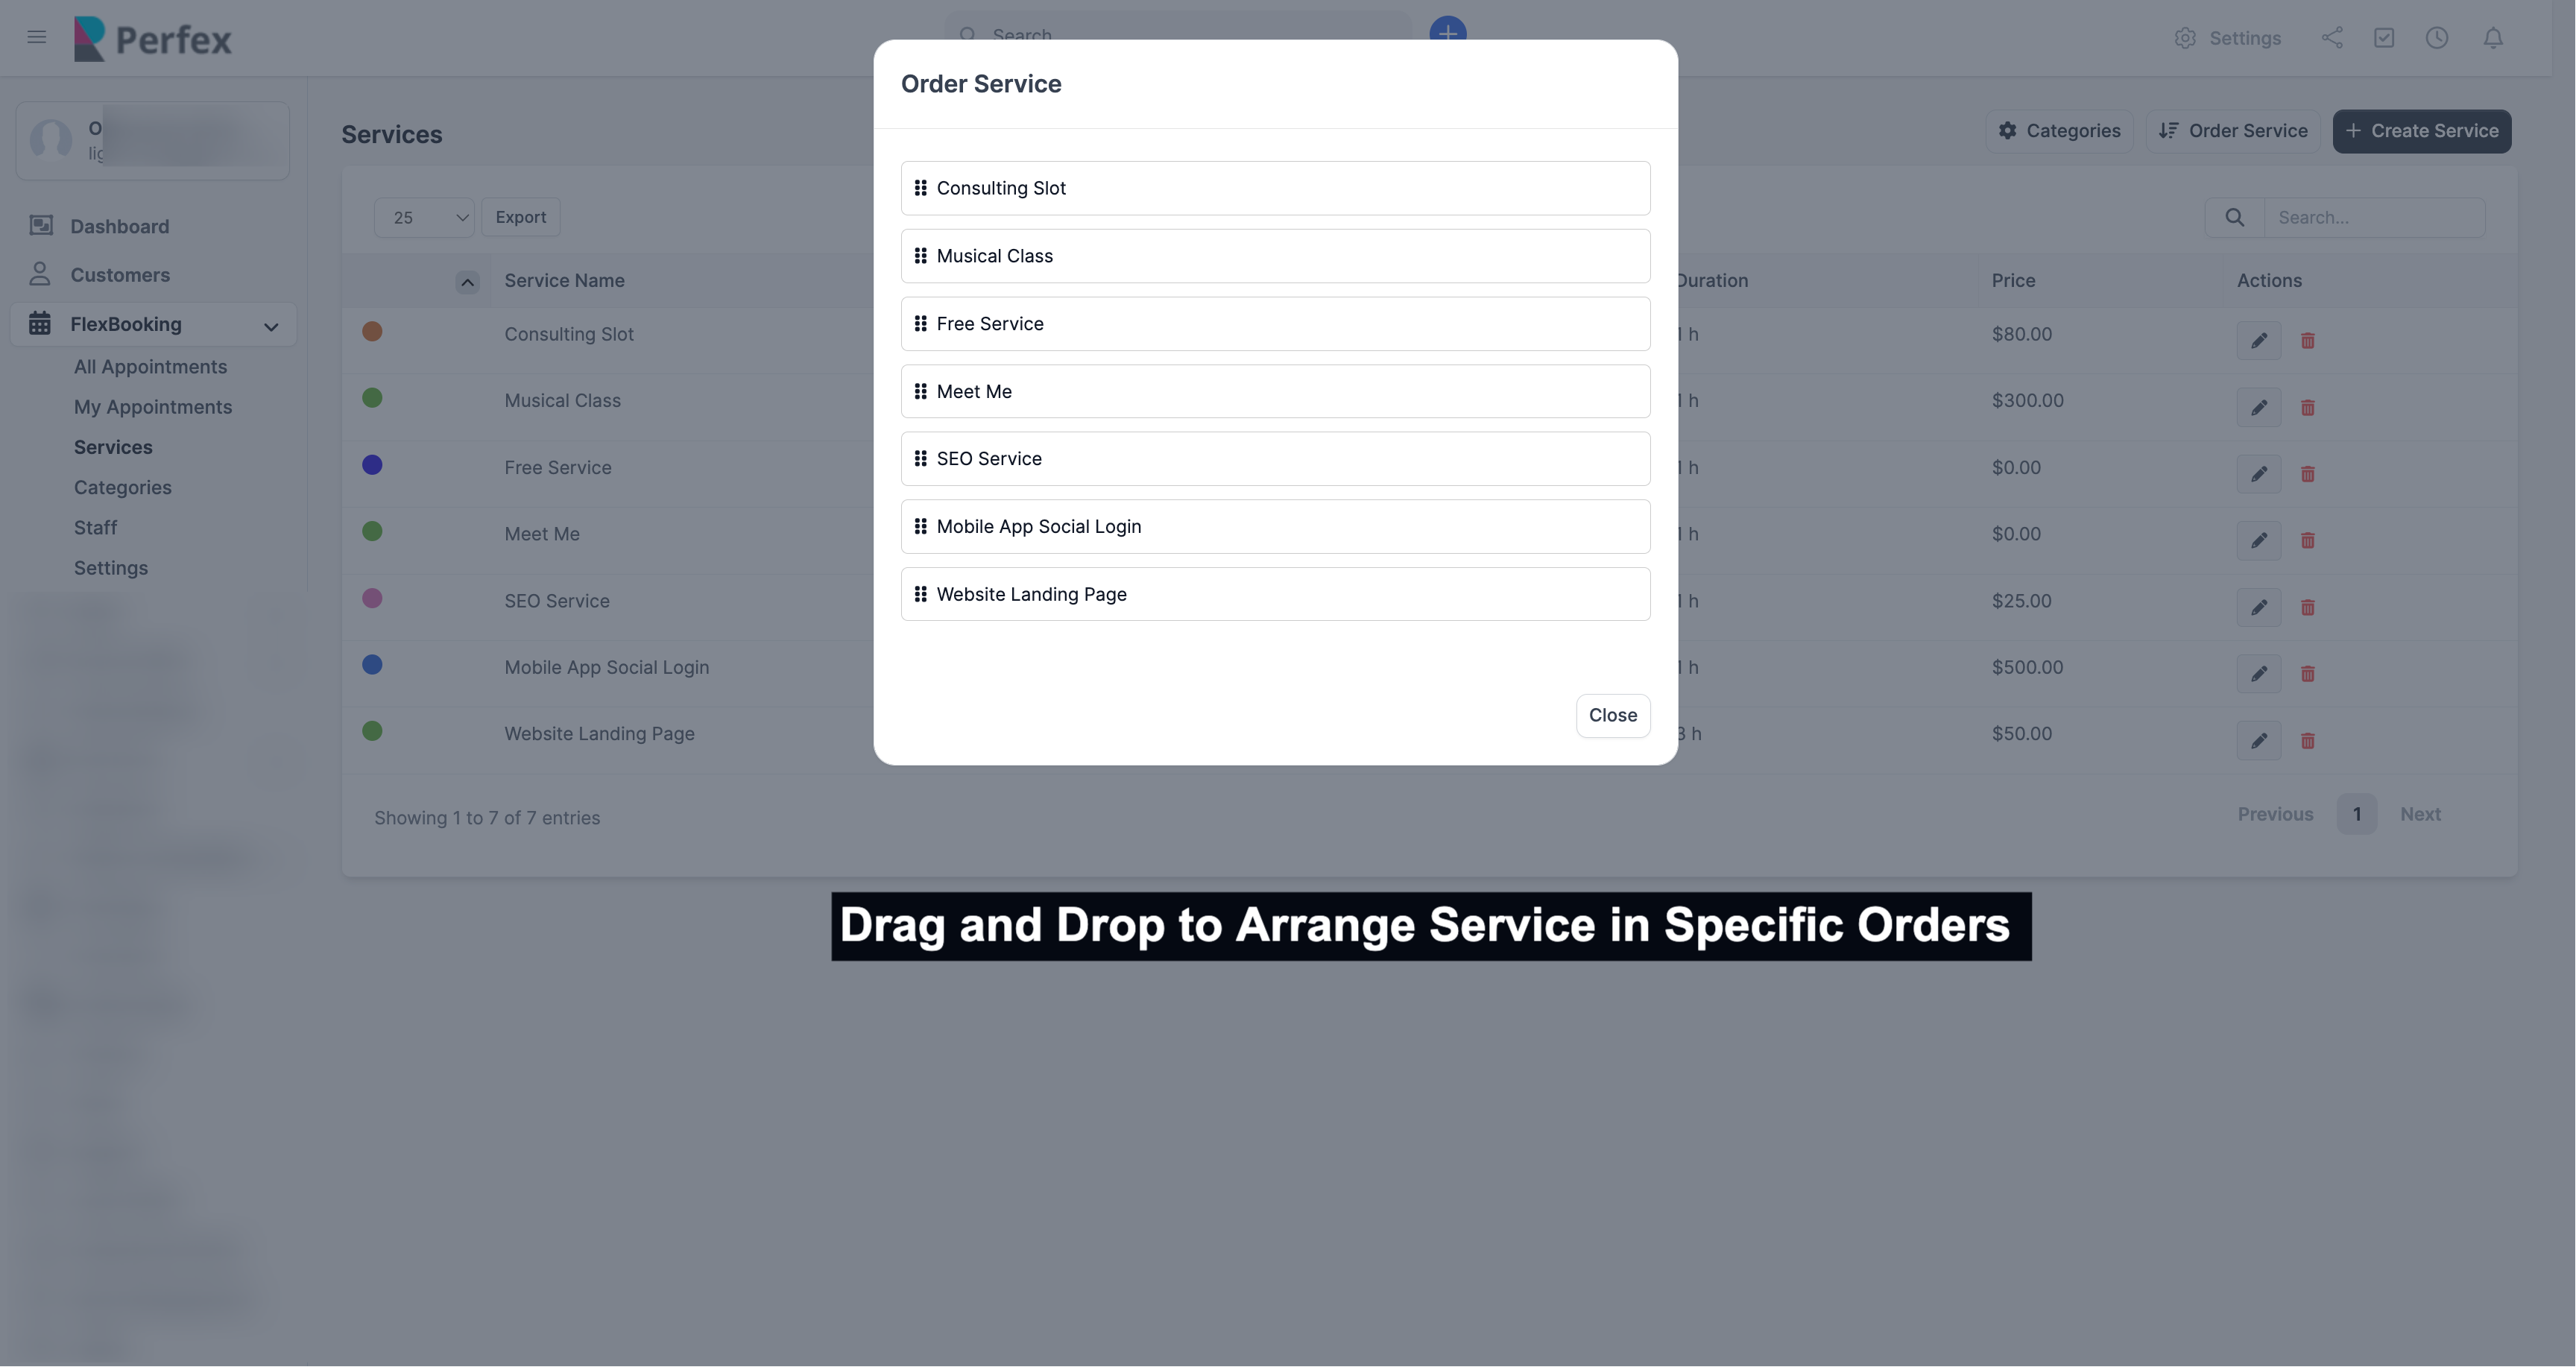Click edit pencil icon for Consulting Slot row

pos(2258,341)
